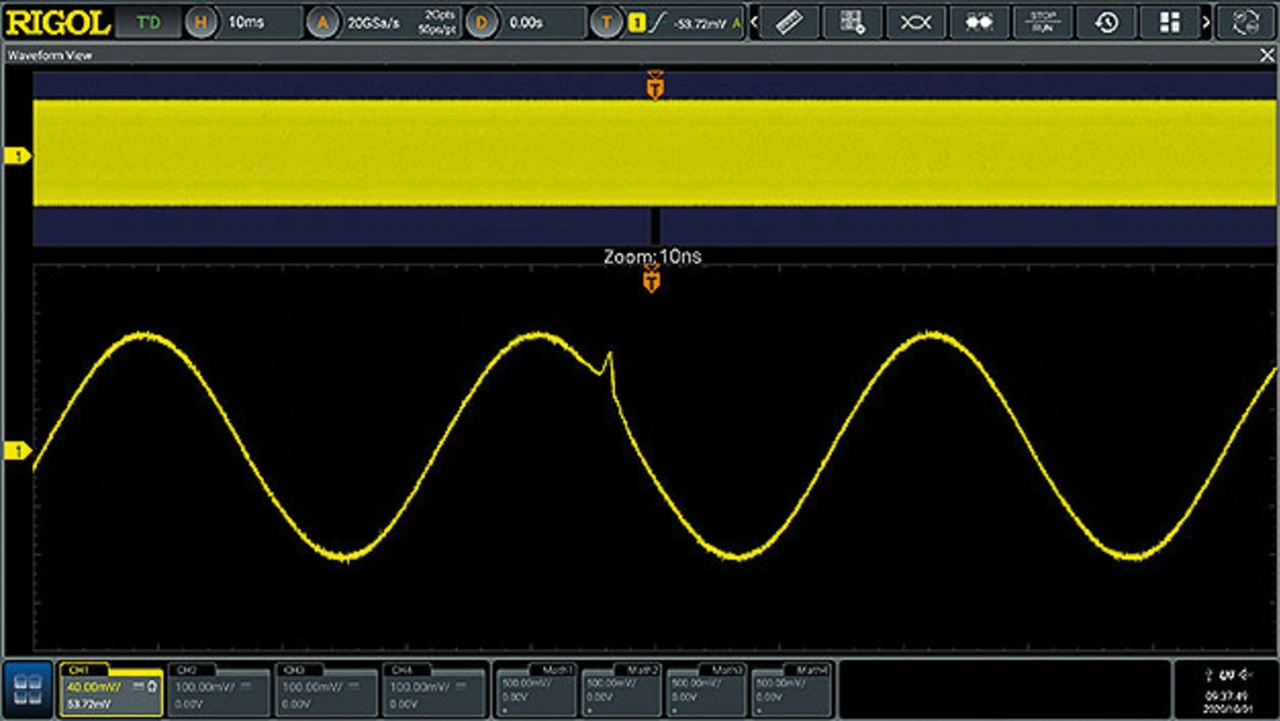1280x721 pixels.
Task: Expand the toolbar with the right arrow
Action: point(1207,22)
